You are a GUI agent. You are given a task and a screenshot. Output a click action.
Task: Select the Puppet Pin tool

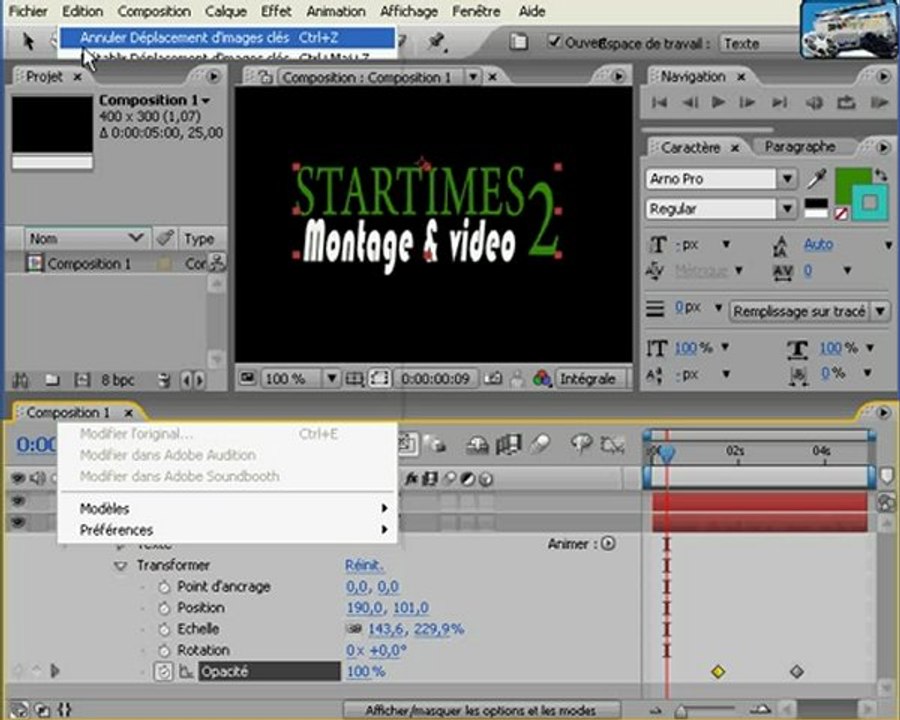tap(436, 41)
